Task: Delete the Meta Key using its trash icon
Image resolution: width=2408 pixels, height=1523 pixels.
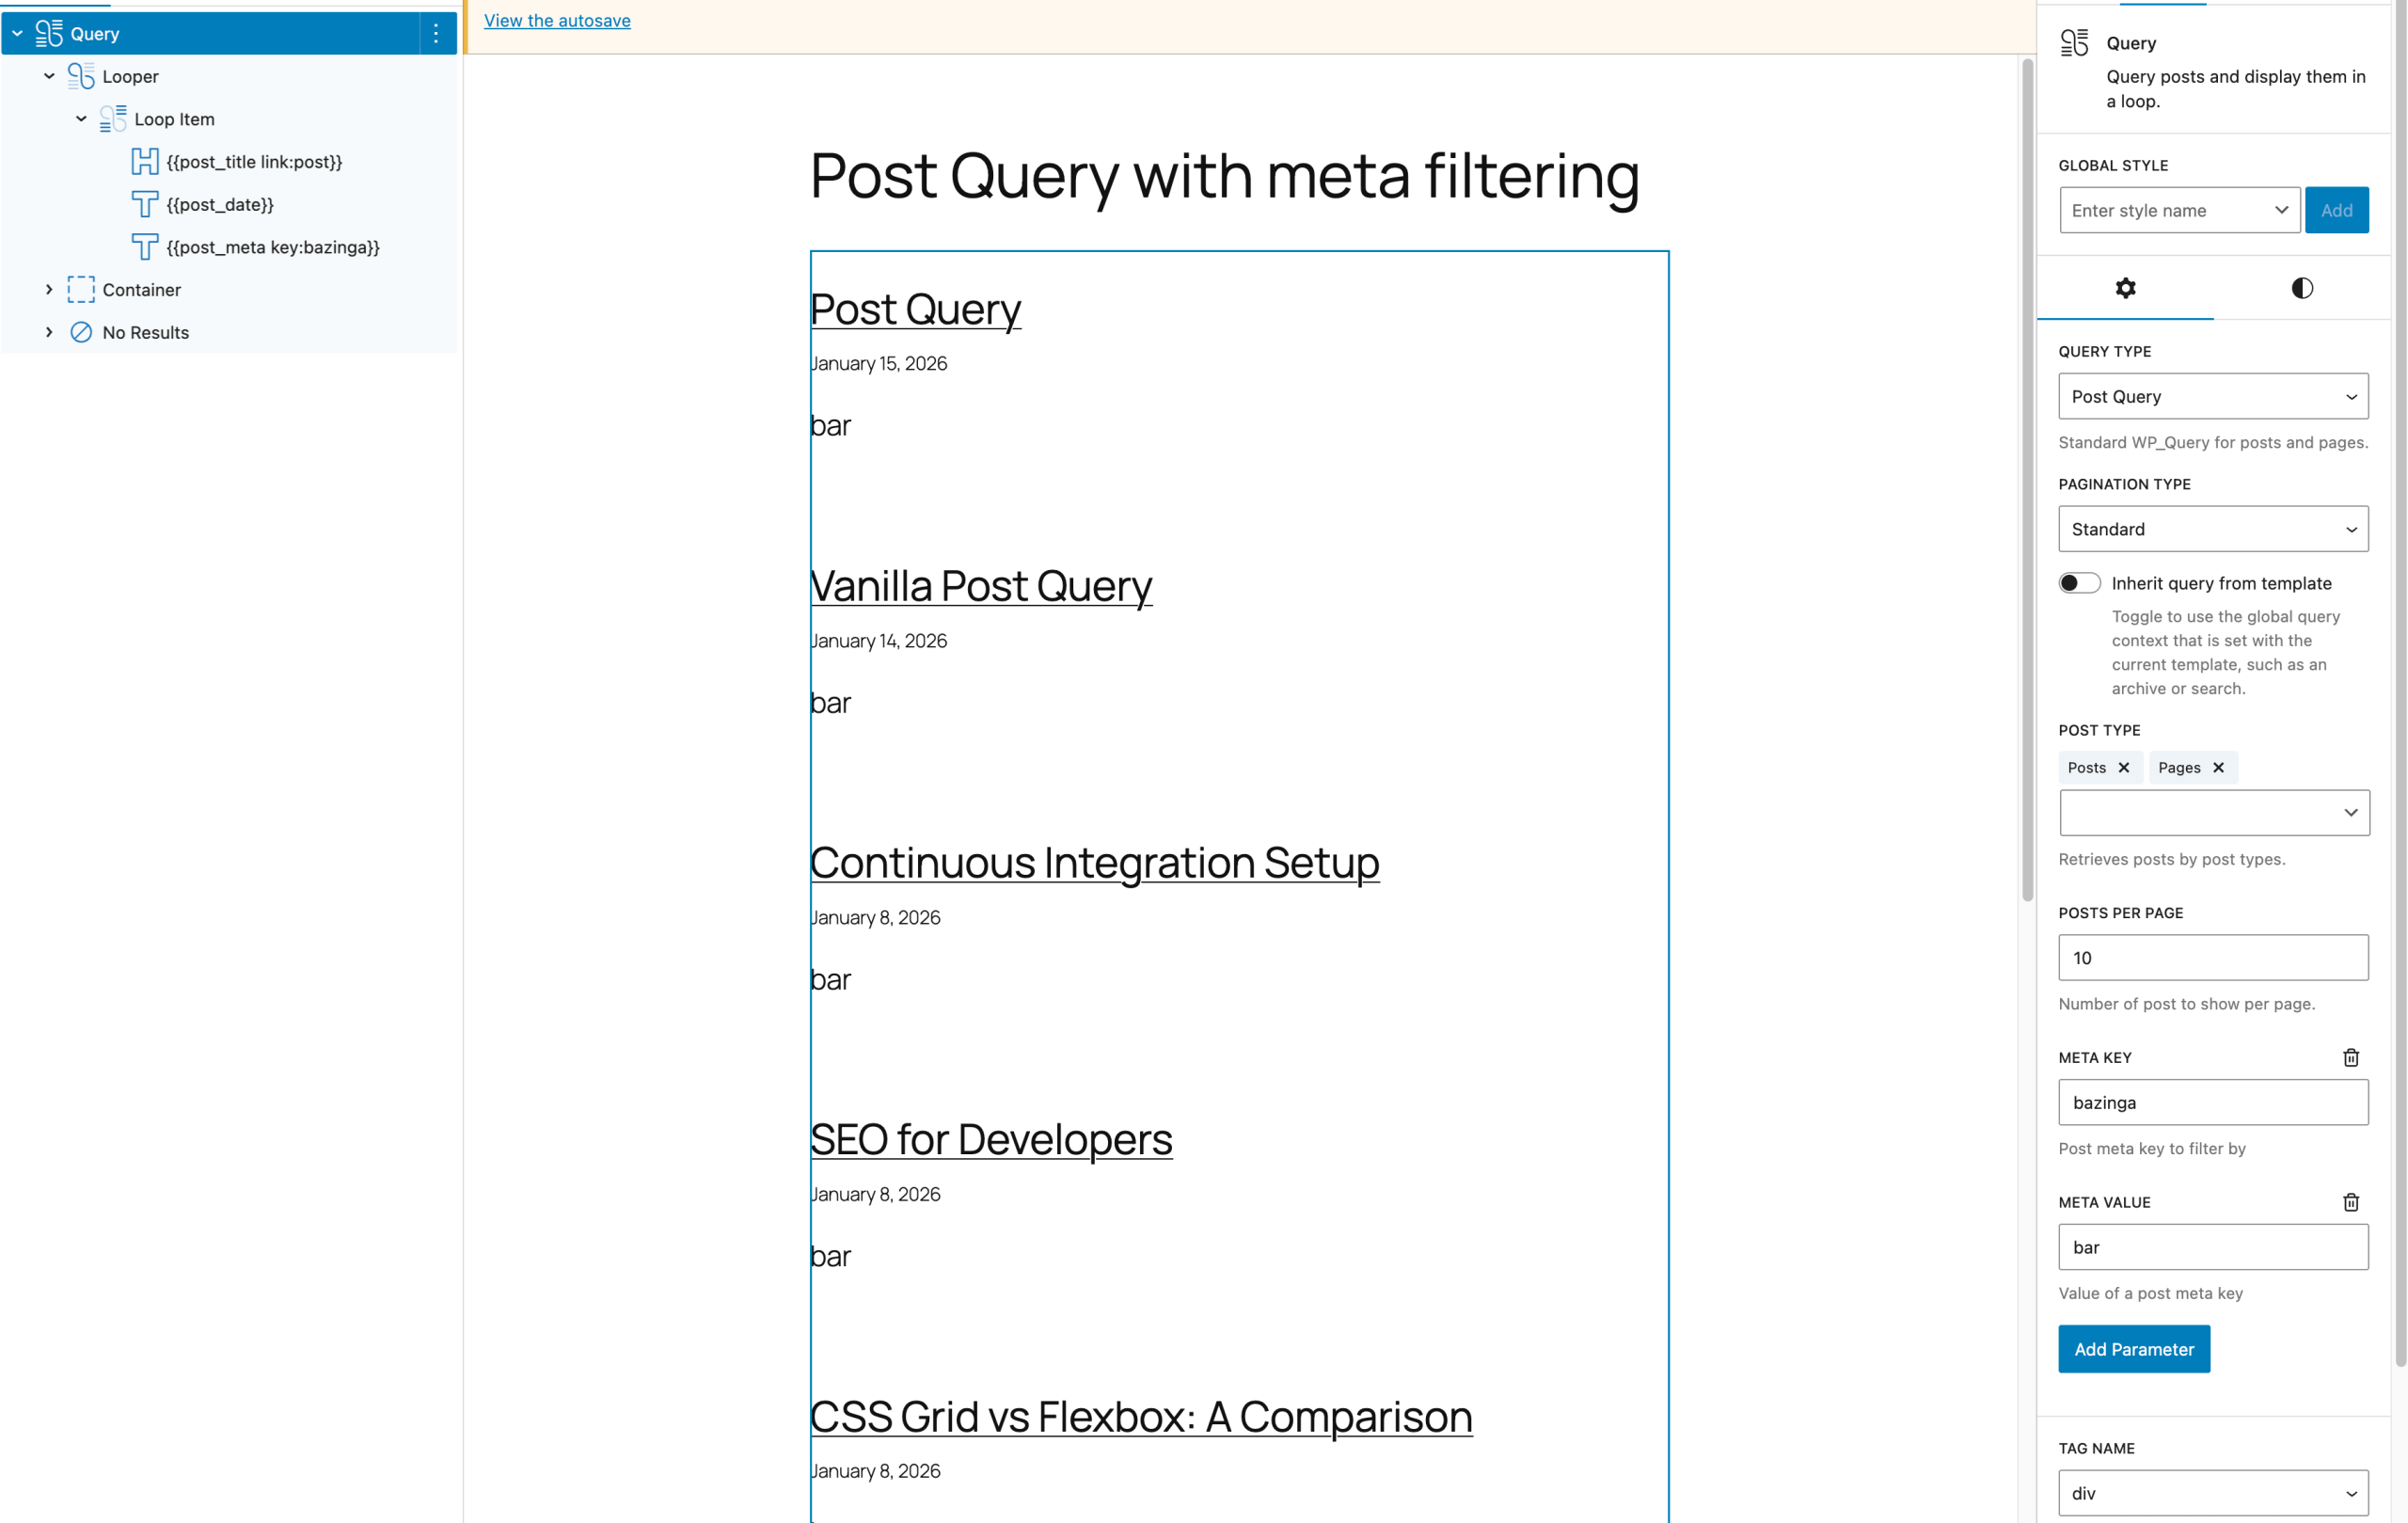Action: [2351, 1057]
